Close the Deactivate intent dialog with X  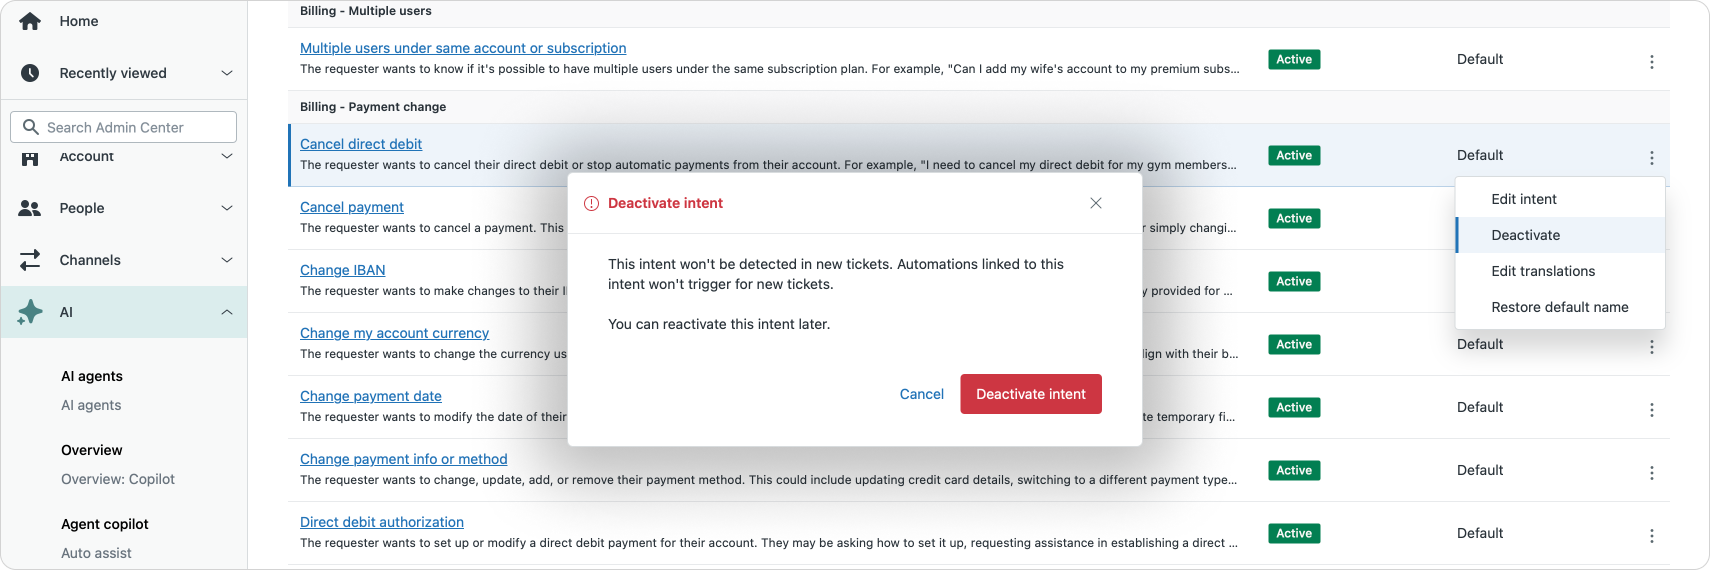click(x=1096, y=203)
